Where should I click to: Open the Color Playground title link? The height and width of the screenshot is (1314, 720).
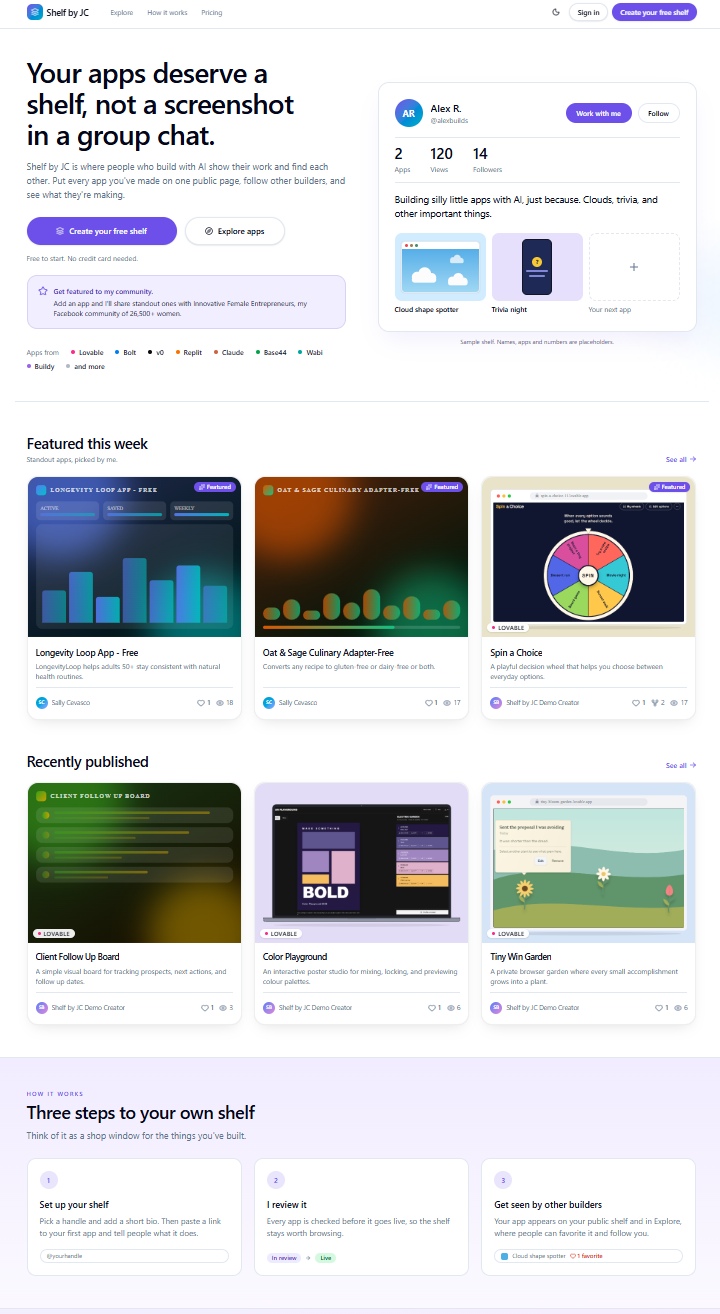295,957
